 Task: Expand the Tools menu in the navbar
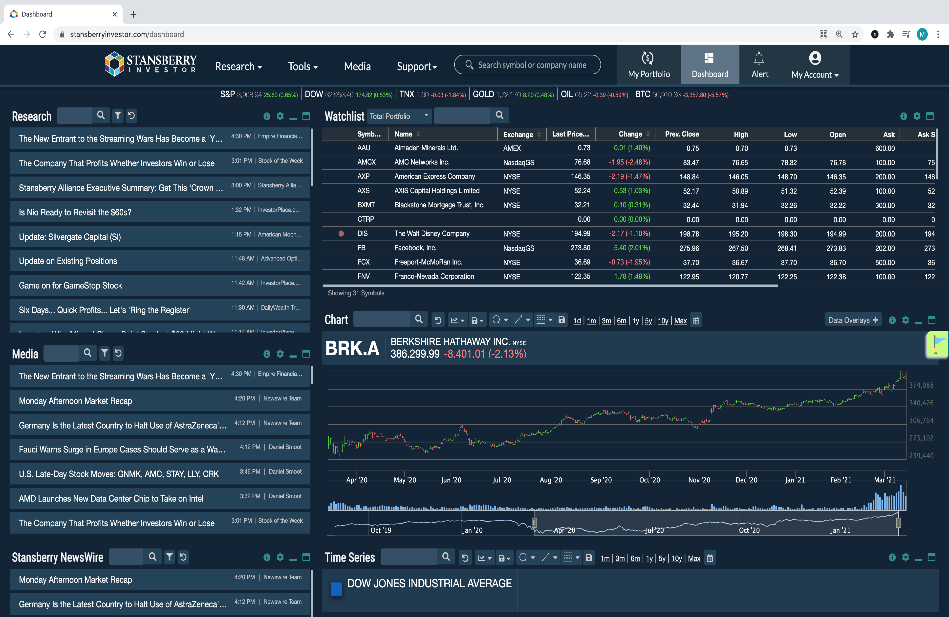(303, 67)
